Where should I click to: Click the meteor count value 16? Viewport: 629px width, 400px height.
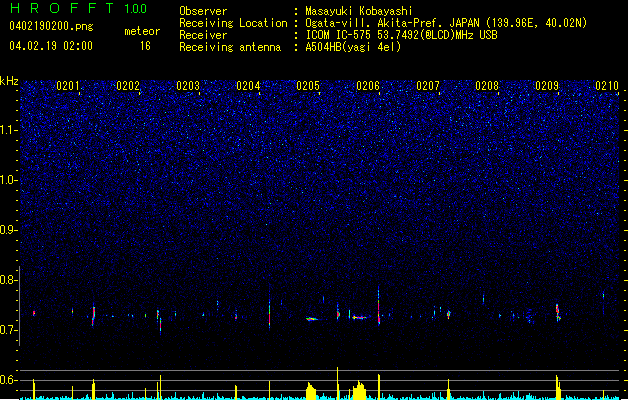(145, 46)
